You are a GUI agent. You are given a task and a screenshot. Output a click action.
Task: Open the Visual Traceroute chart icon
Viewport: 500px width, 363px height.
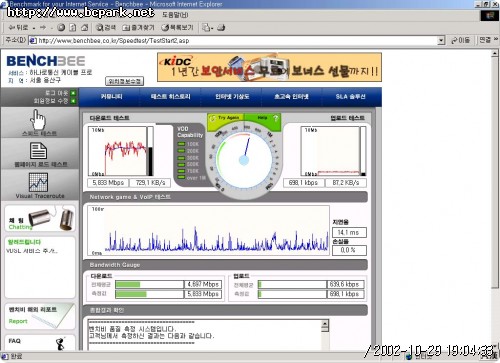tap(38, 182)
